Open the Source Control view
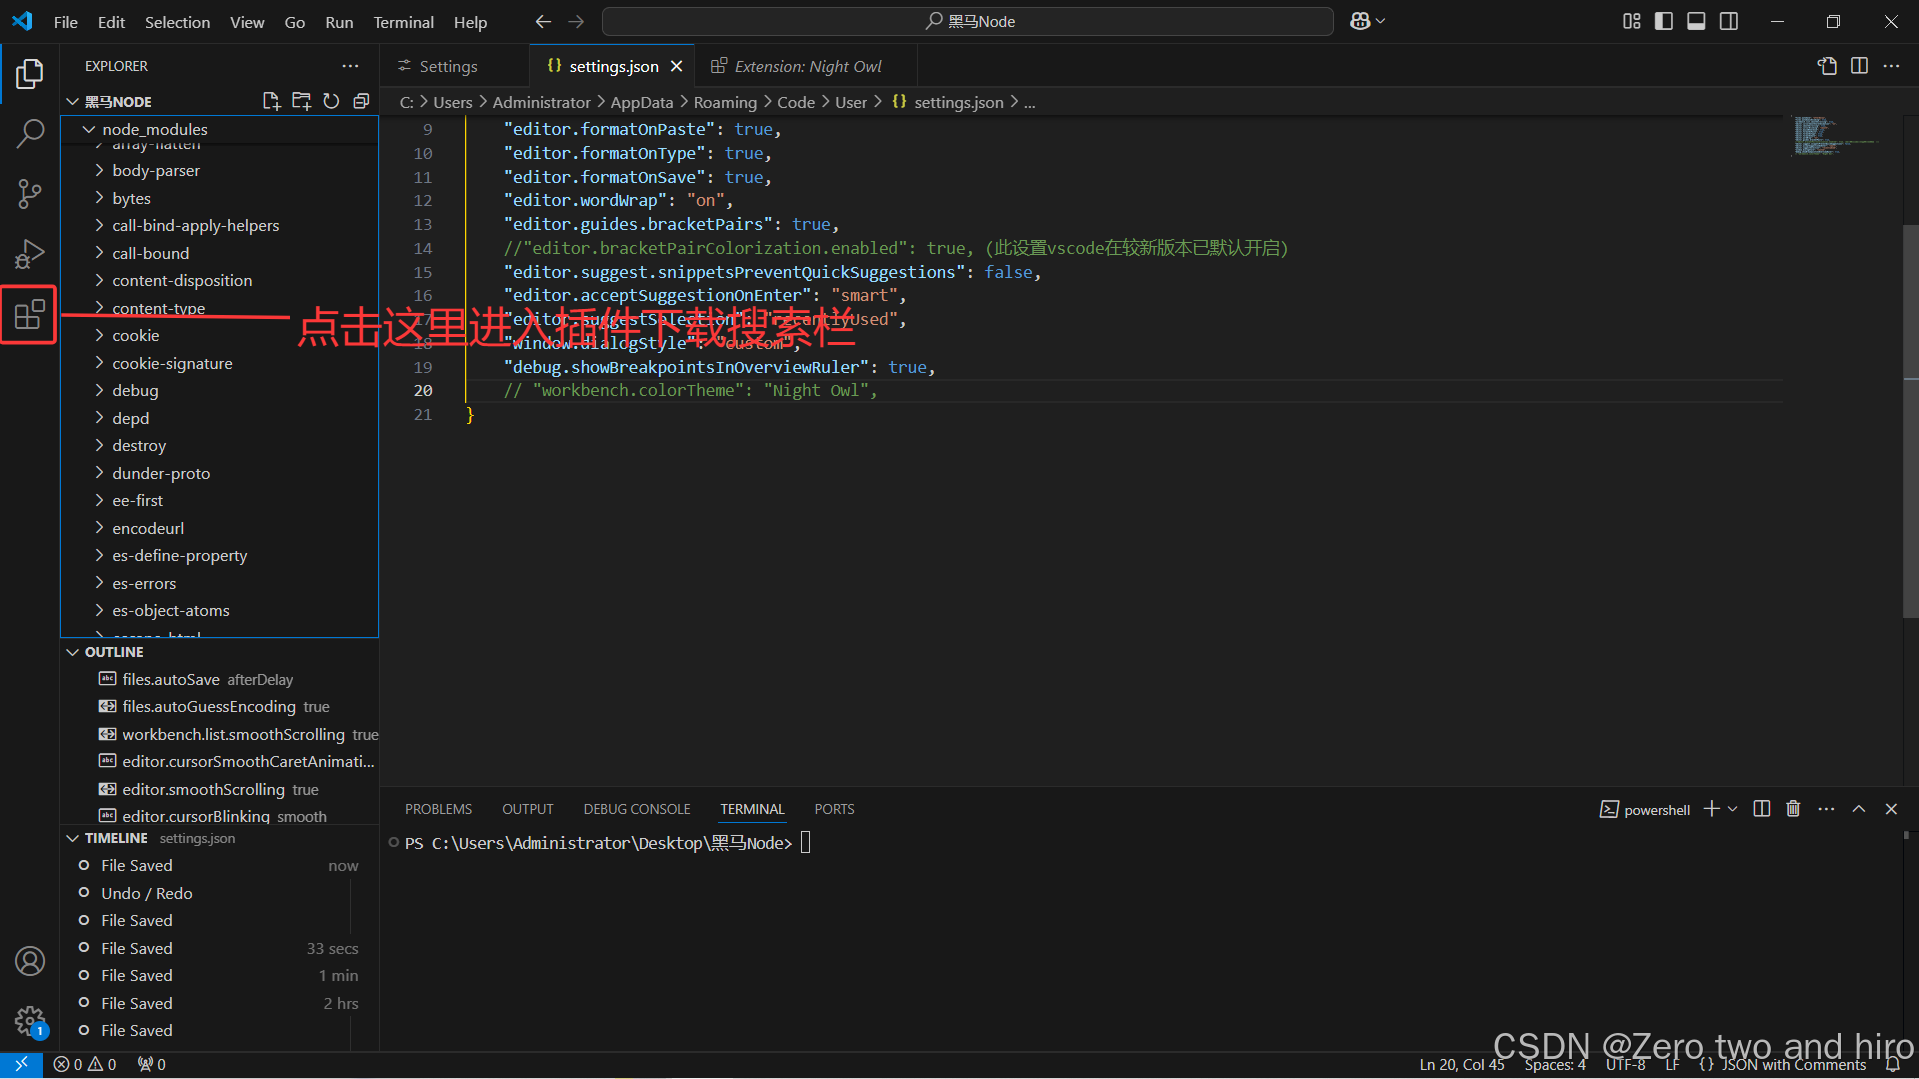The image size is (1919, 1079). (x=30, y=193)
